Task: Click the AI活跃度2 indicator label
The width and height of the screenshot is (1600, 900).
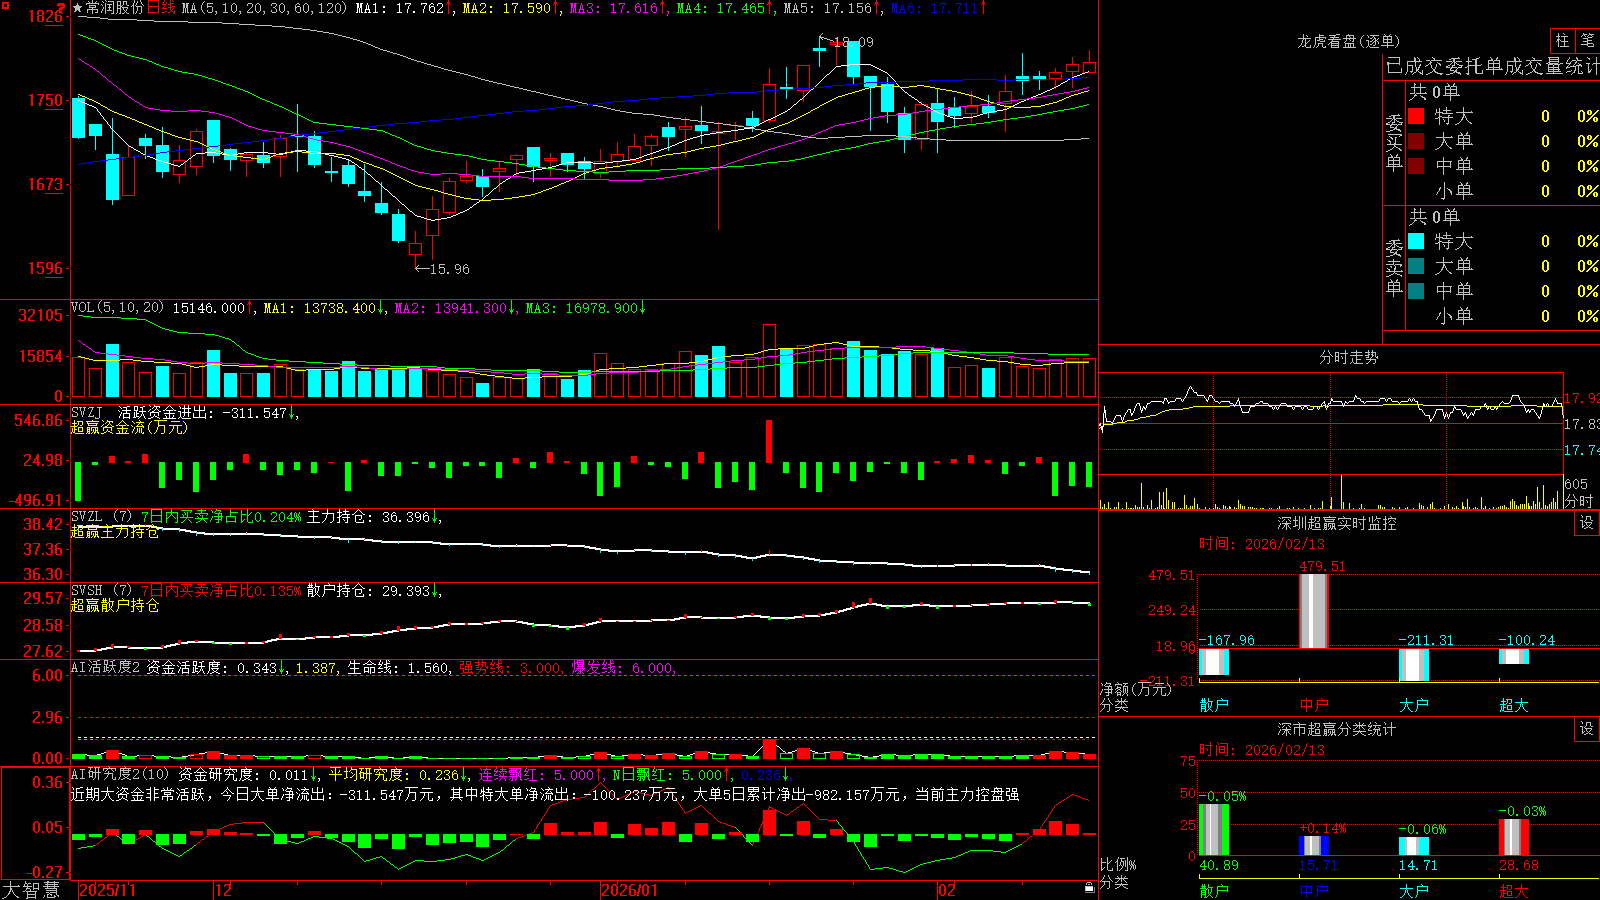Action: click(106, 667)
